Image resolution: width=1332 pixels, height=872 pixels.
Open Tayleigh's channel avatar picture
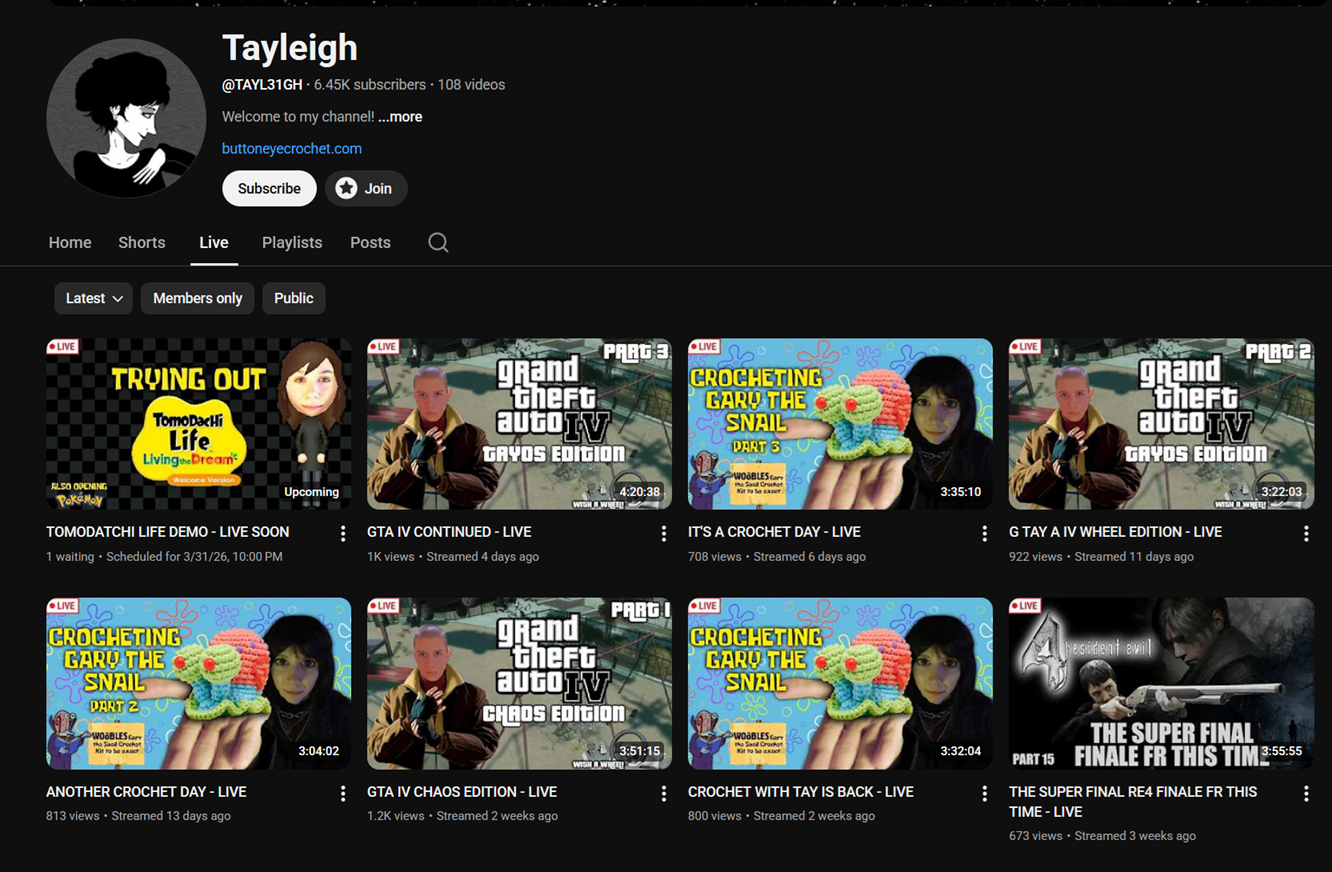126,118
